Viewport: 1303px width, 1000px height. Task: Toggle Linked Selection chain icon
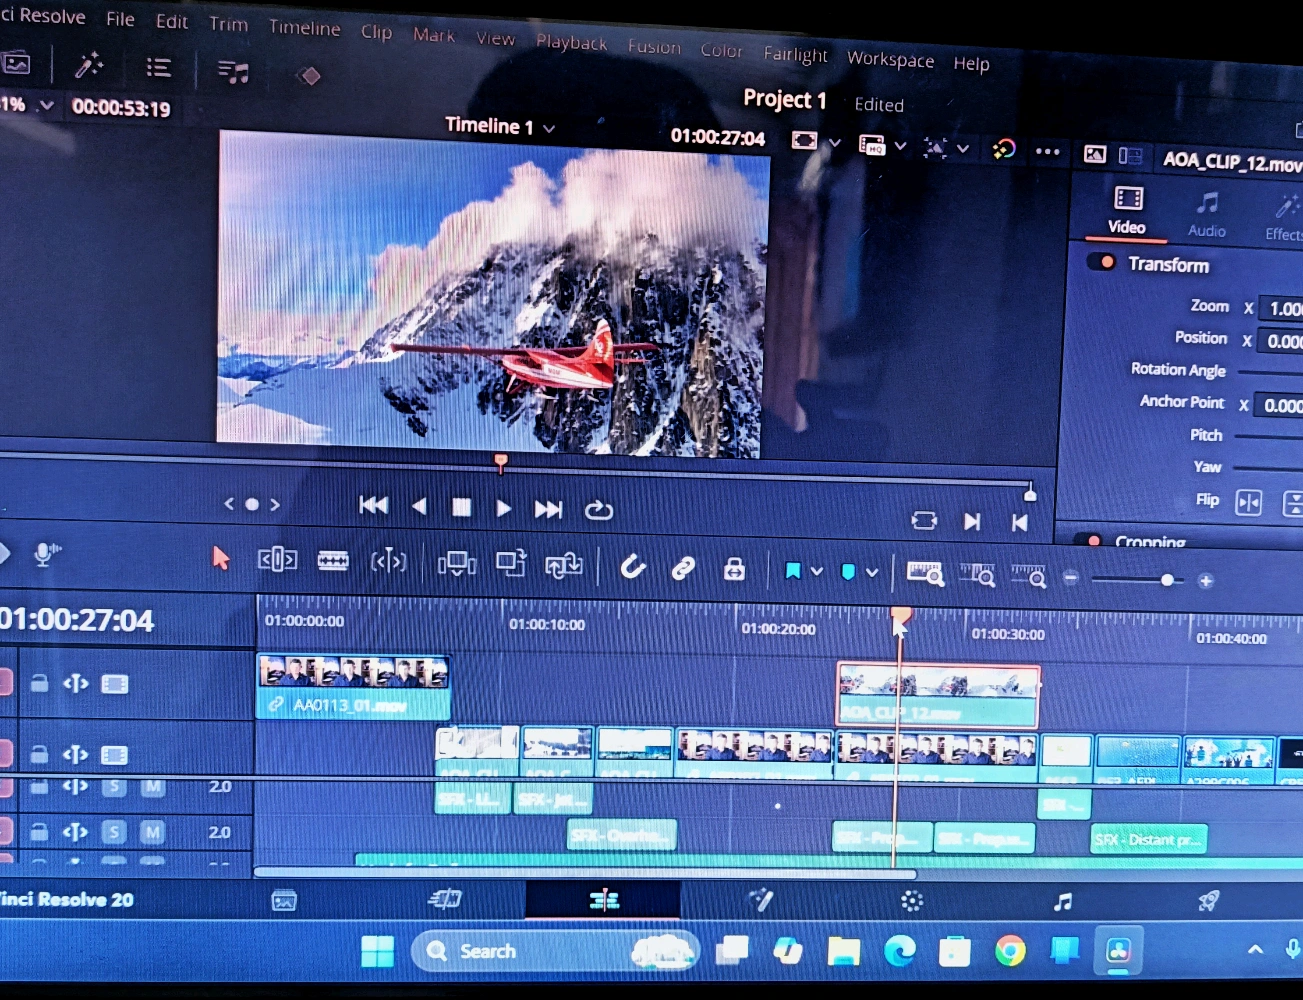683,569
